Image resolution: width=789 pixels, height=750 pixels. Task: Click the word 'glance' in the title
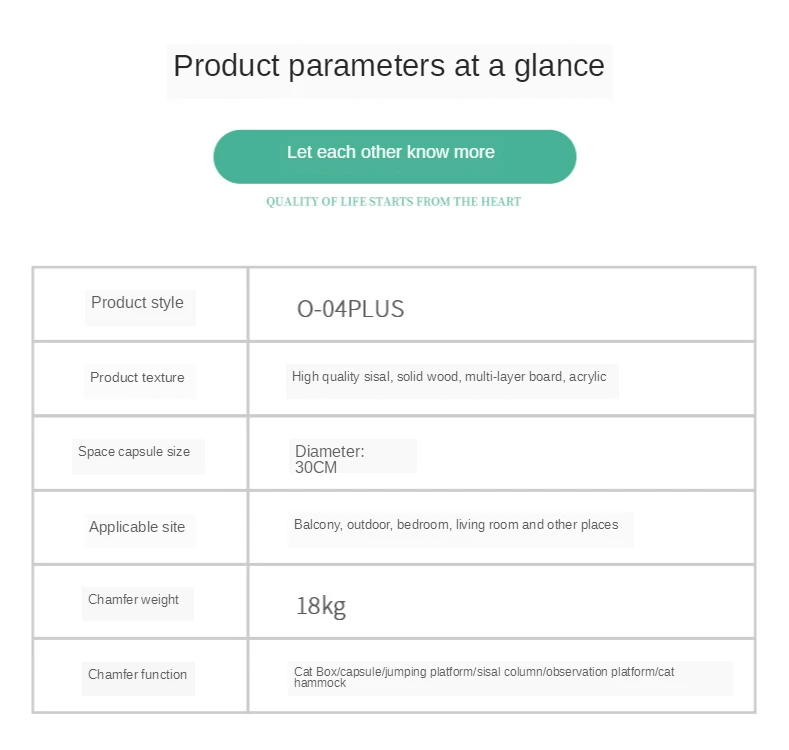click(x=559, y=67)
